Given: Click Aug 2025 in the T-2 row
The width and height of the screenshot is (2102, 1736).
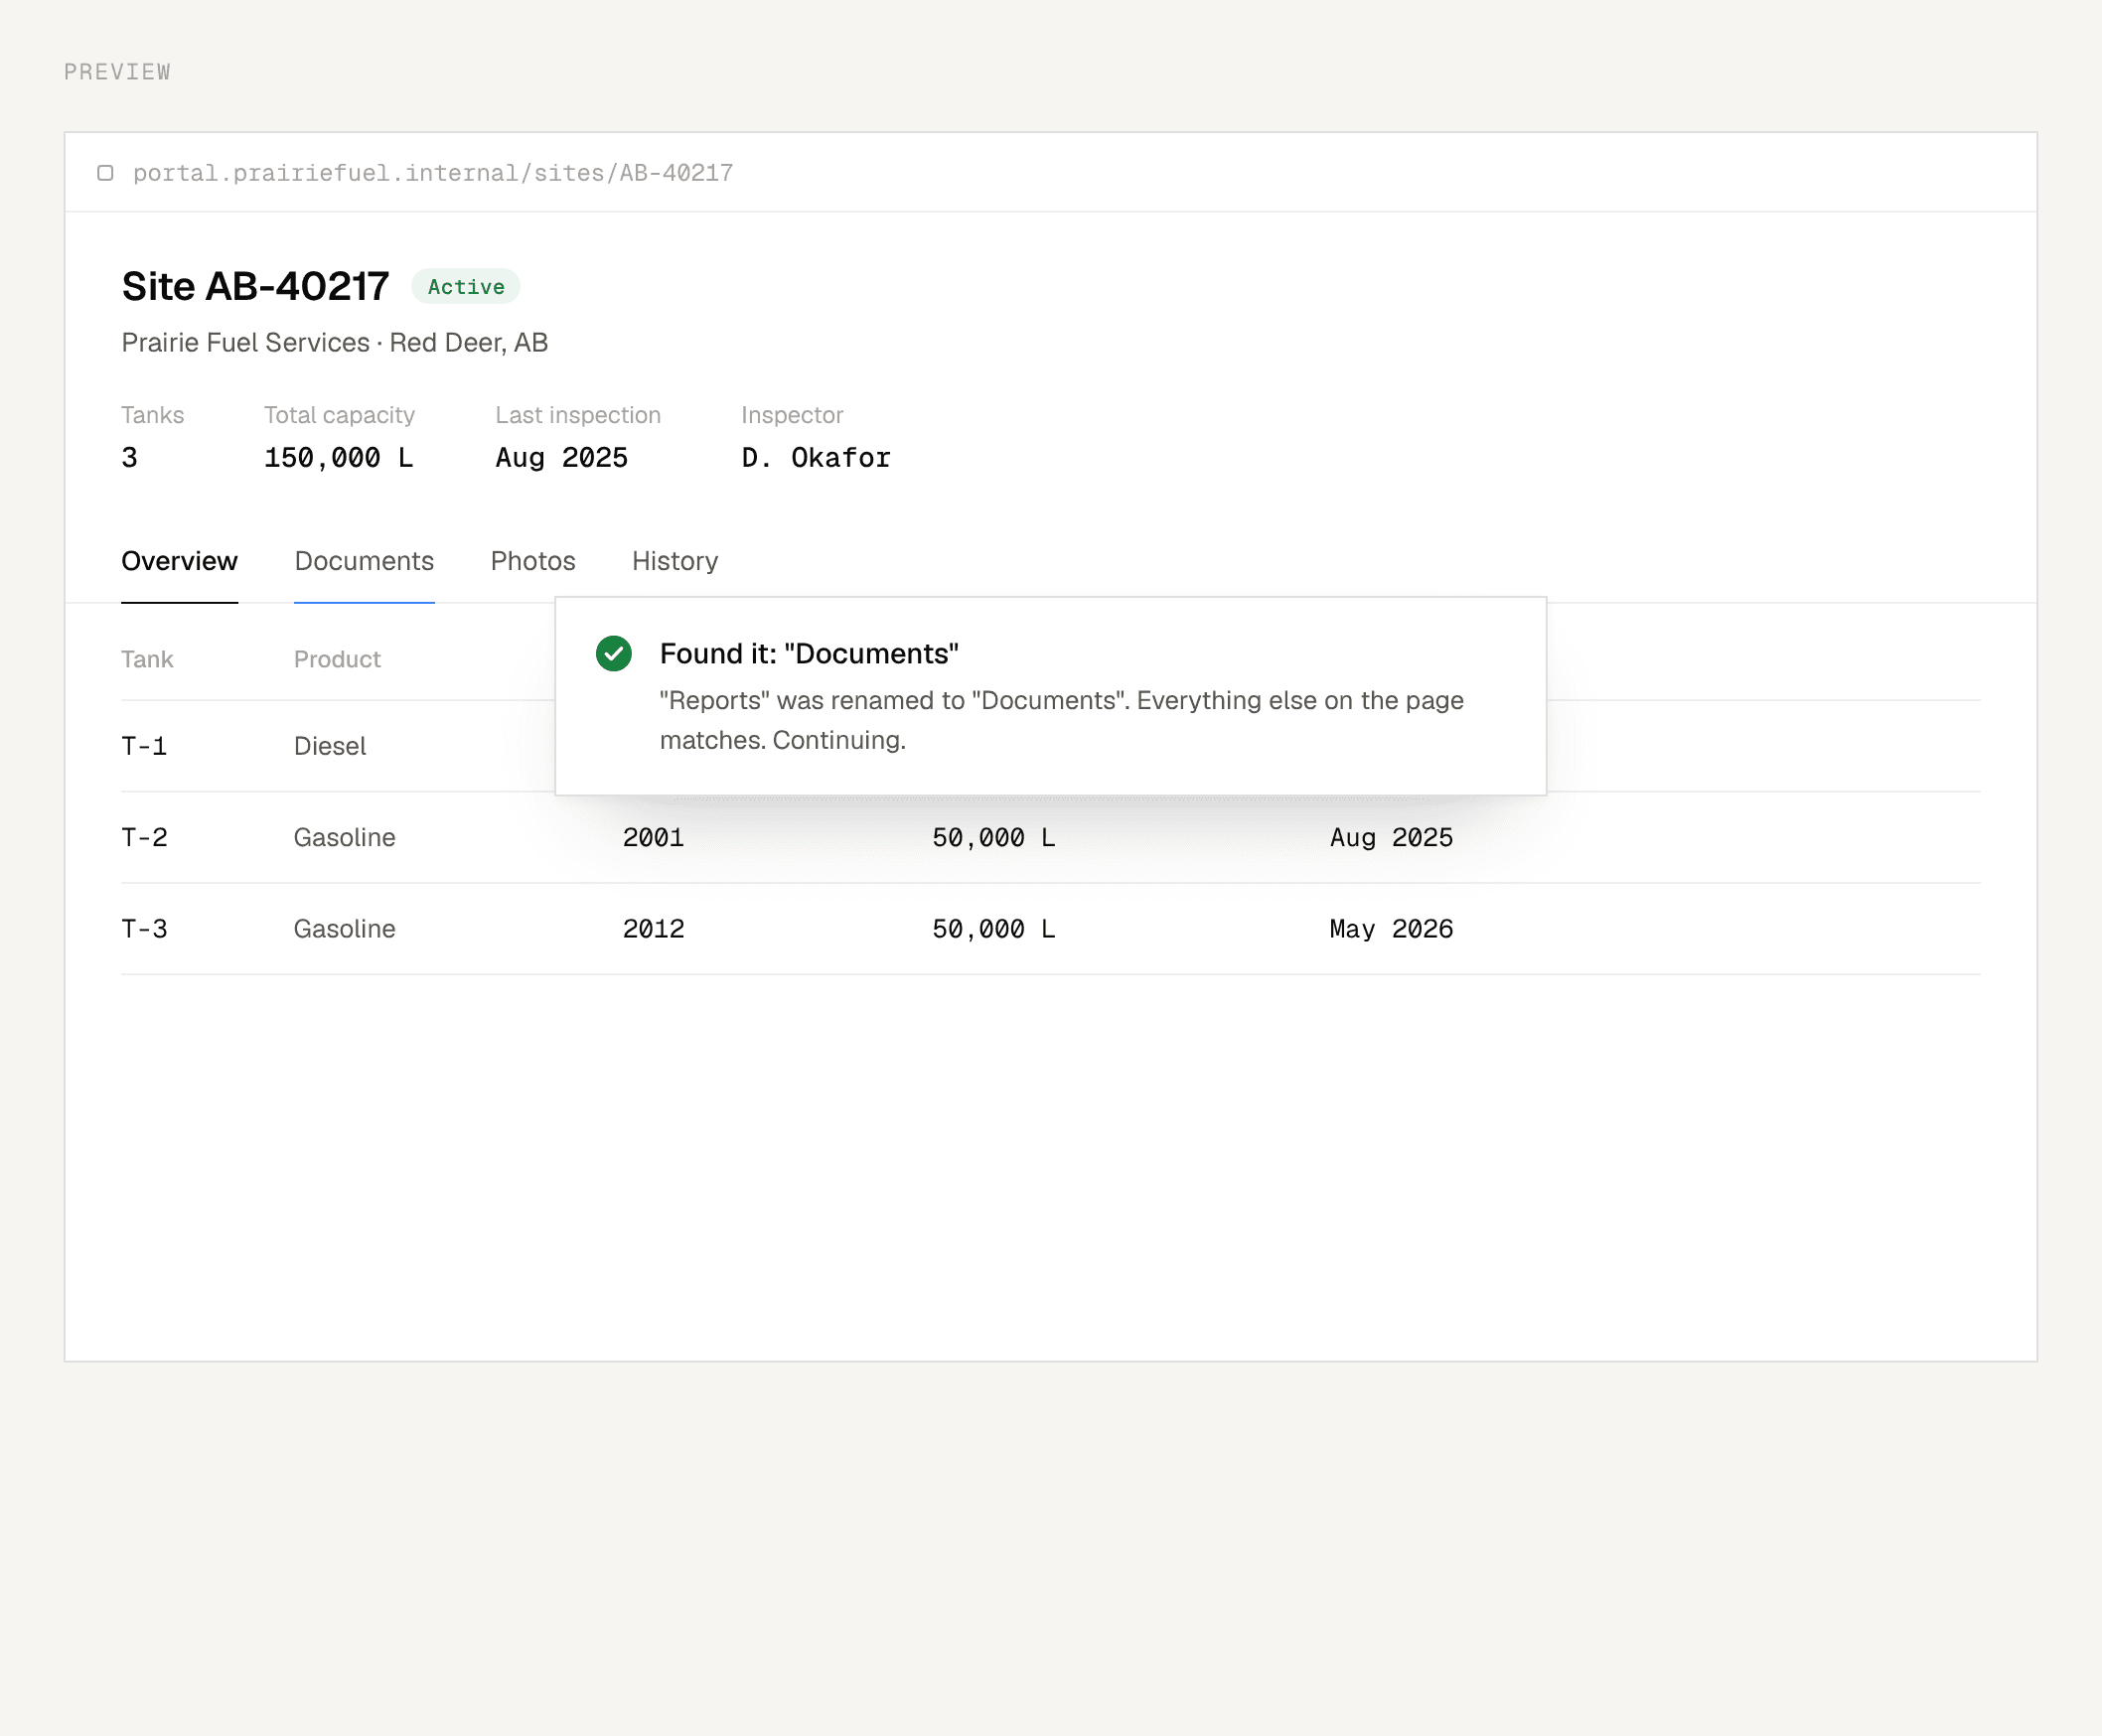Looking at the screenshot, I should click(1391, 837).
